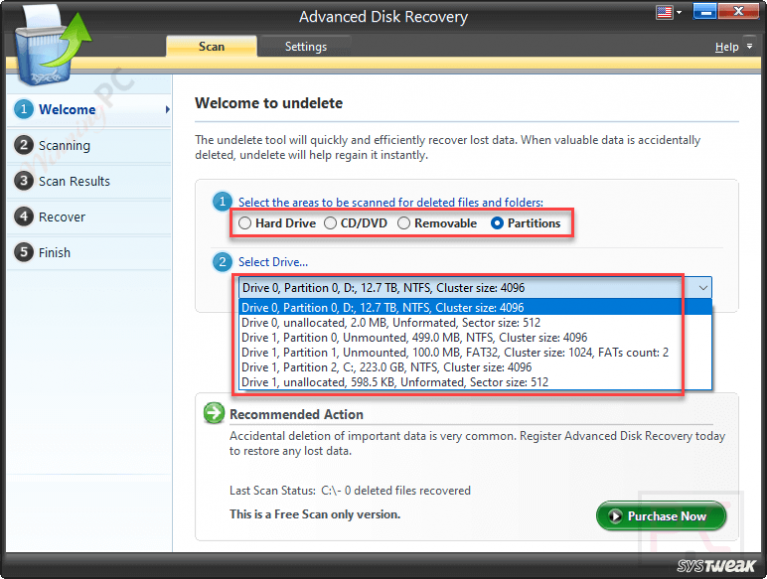Image resolution: width=767 pixels, height=579 pixels.
Task: Choose Drive 0 Partition 0 D: 12.7 TB entry
Action: 474,308
